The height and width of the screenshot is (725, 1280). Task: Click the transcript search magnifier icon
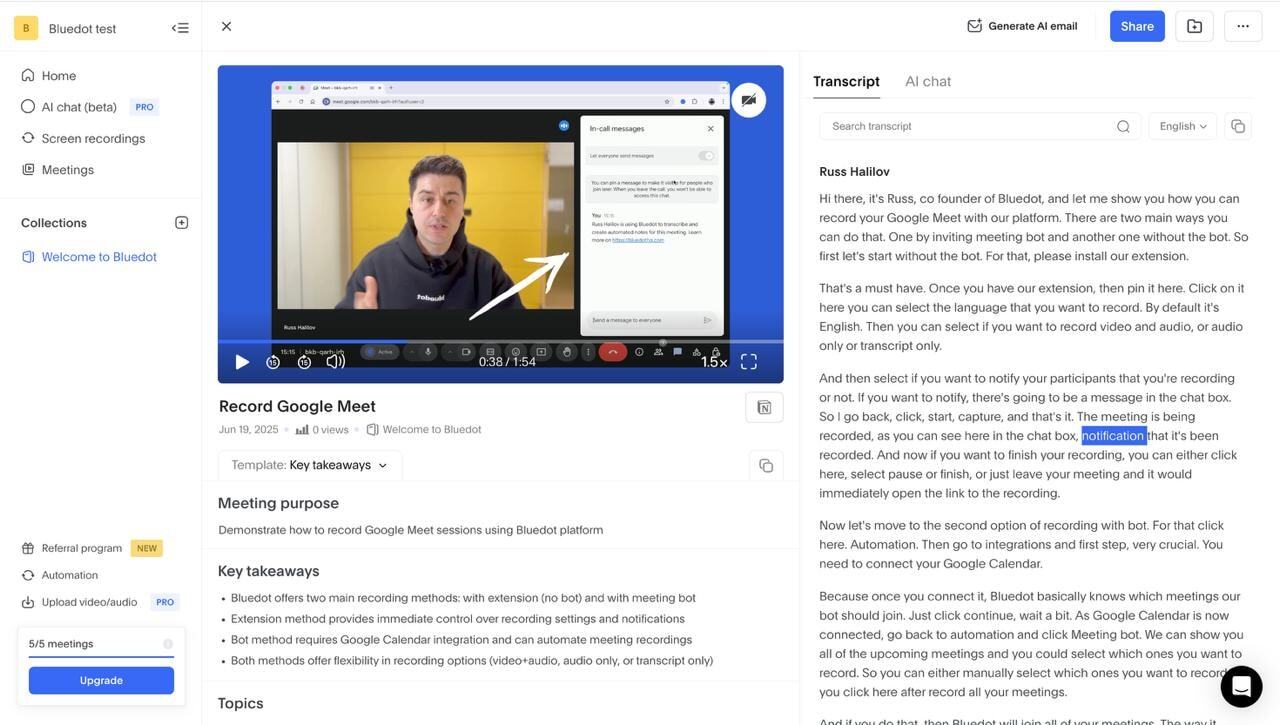pos(1123,126)
